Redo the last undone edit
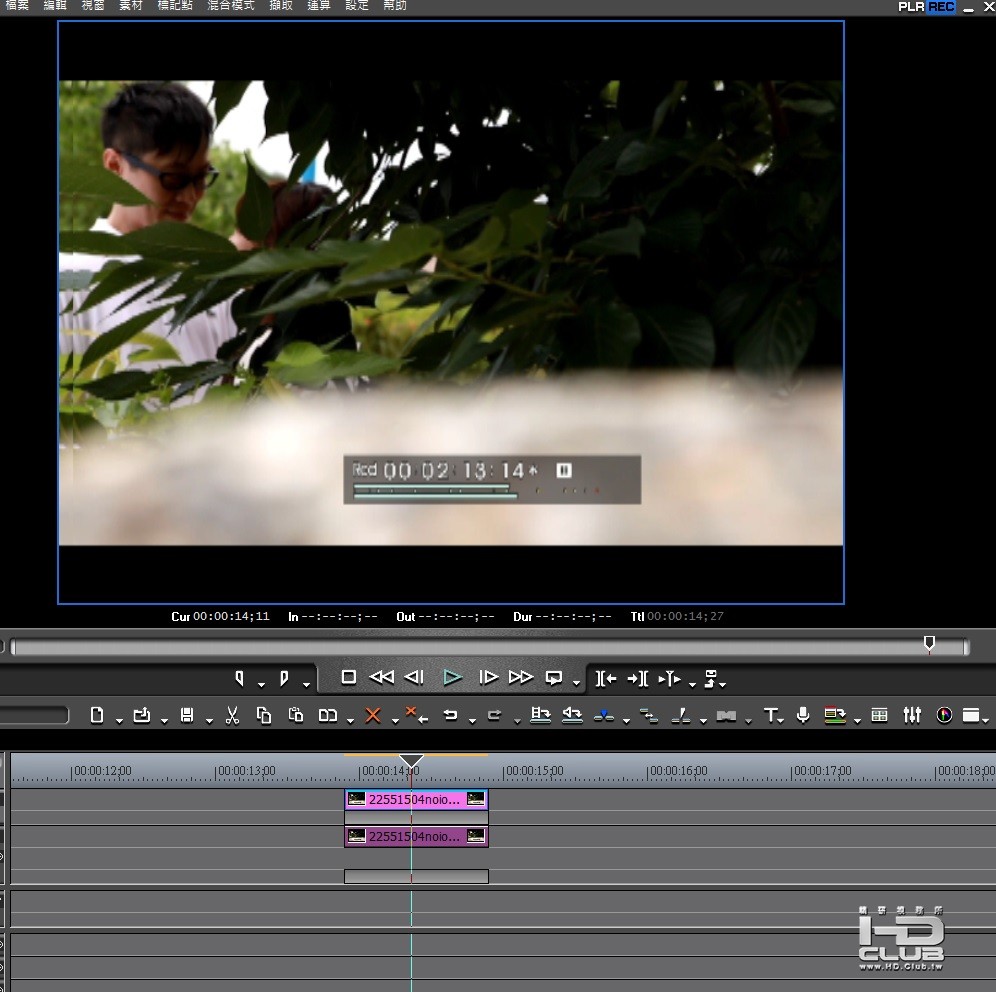 [495, 716]
